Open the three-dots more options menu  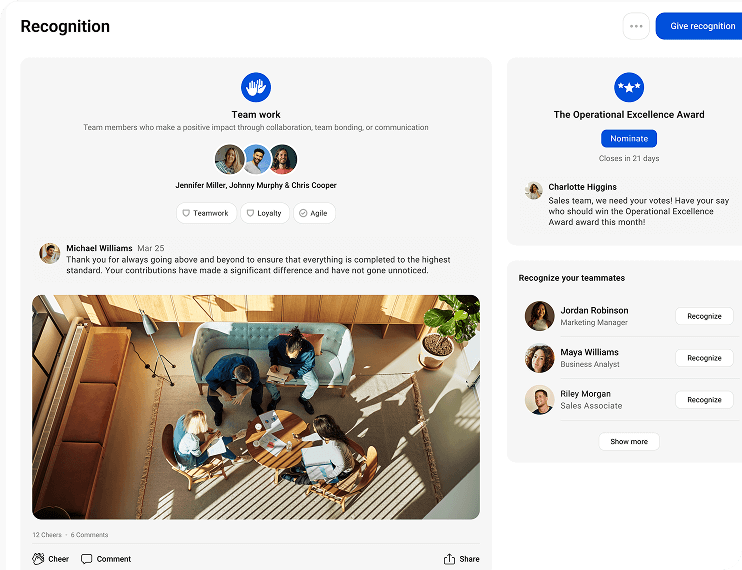[636, 26]
